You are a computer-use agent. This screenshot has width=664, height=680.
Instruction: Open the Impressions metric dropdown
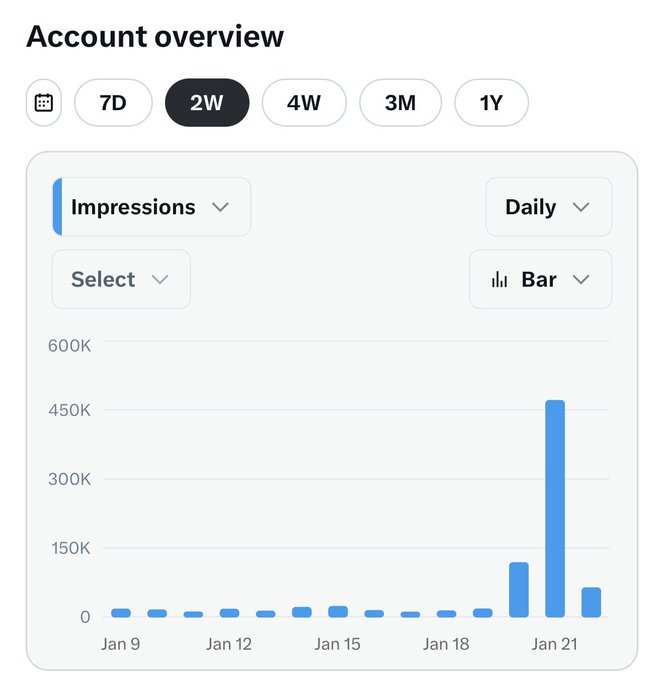tap(152, 207)
